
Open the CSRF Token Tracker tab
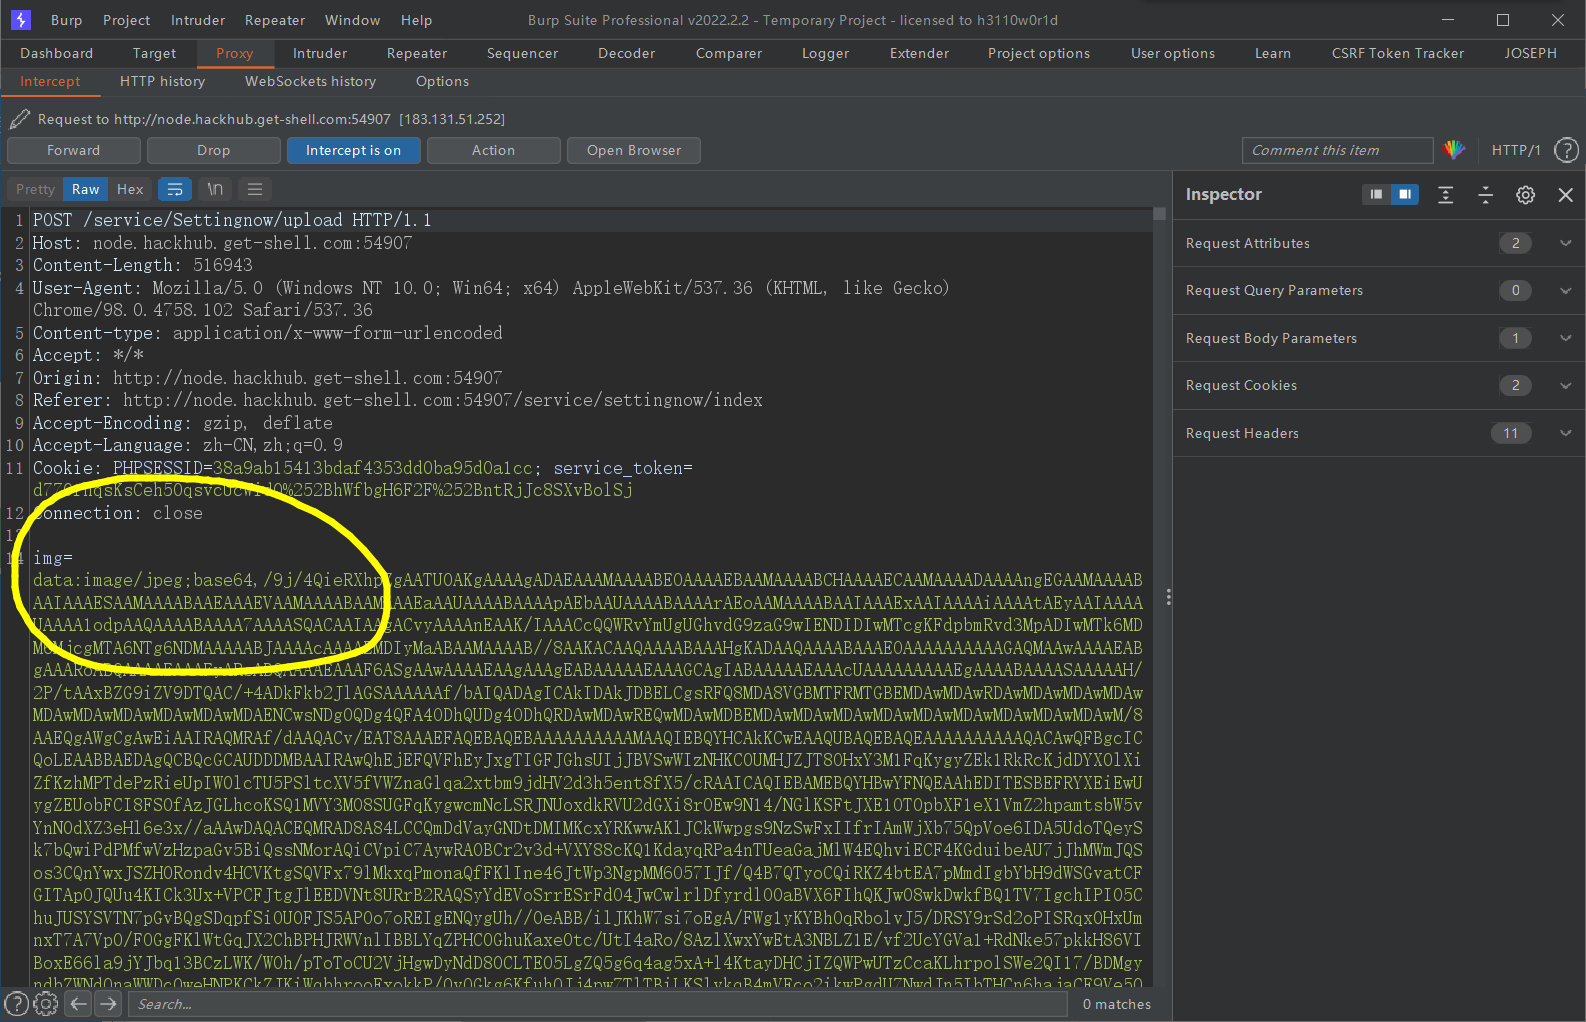click(x=1398, y=53)
